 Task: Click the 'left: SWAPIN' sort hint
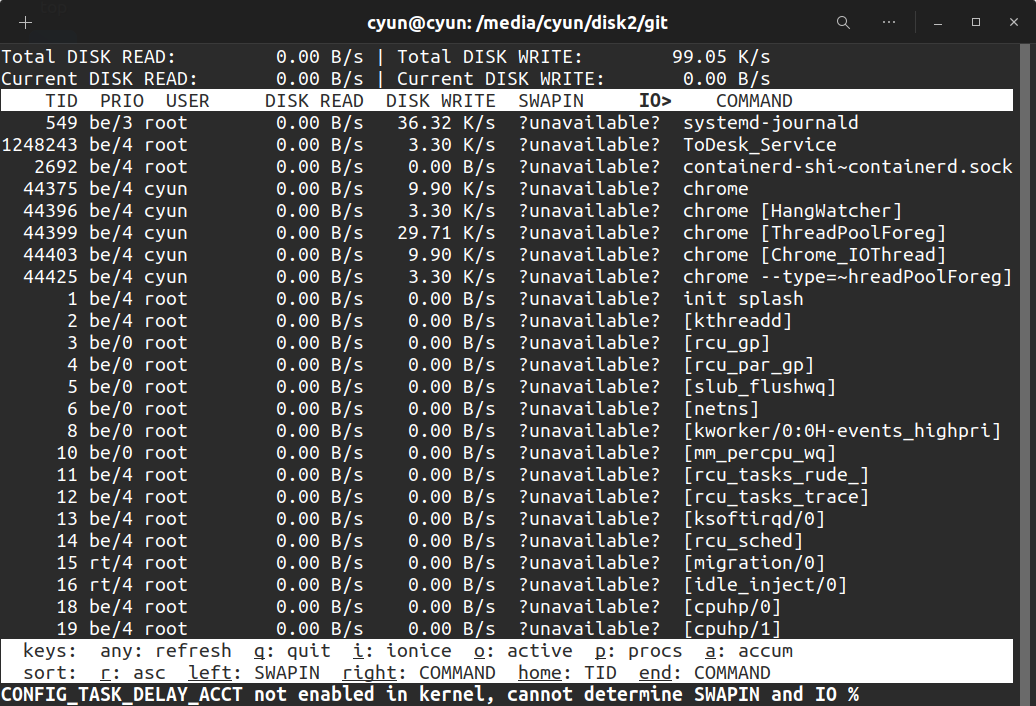tap(254, 673)
